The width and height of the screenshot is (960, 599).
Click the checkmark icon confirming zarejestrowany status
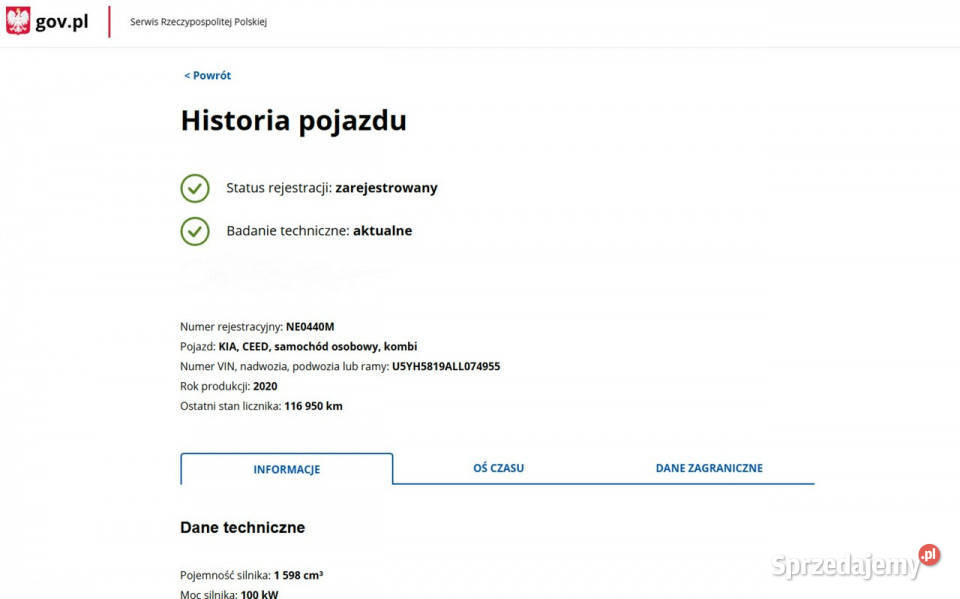195,188
